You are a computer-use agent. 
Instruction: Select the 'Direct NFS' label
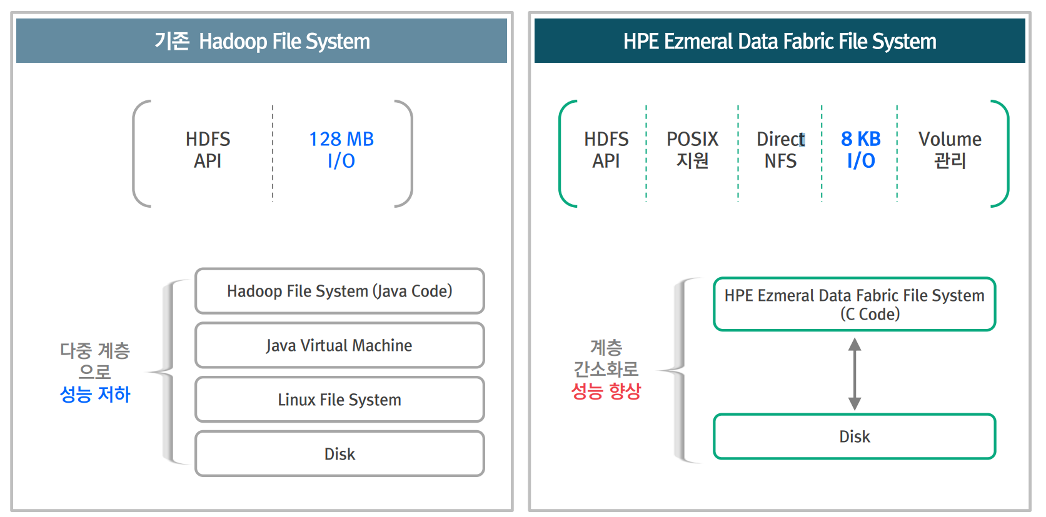[x=781, y=150]
